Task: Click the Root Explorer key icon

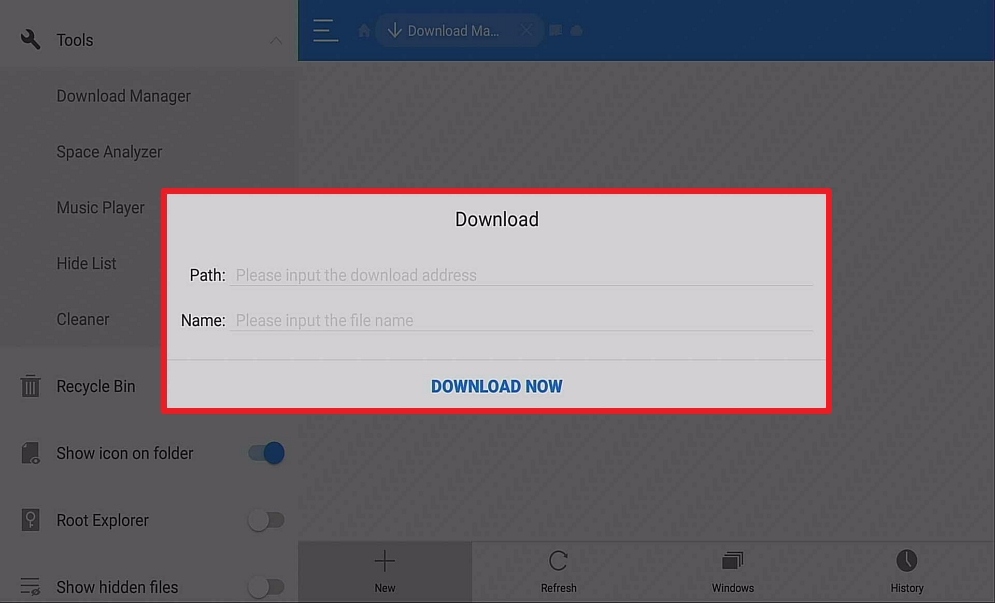Action: (30, 520)
